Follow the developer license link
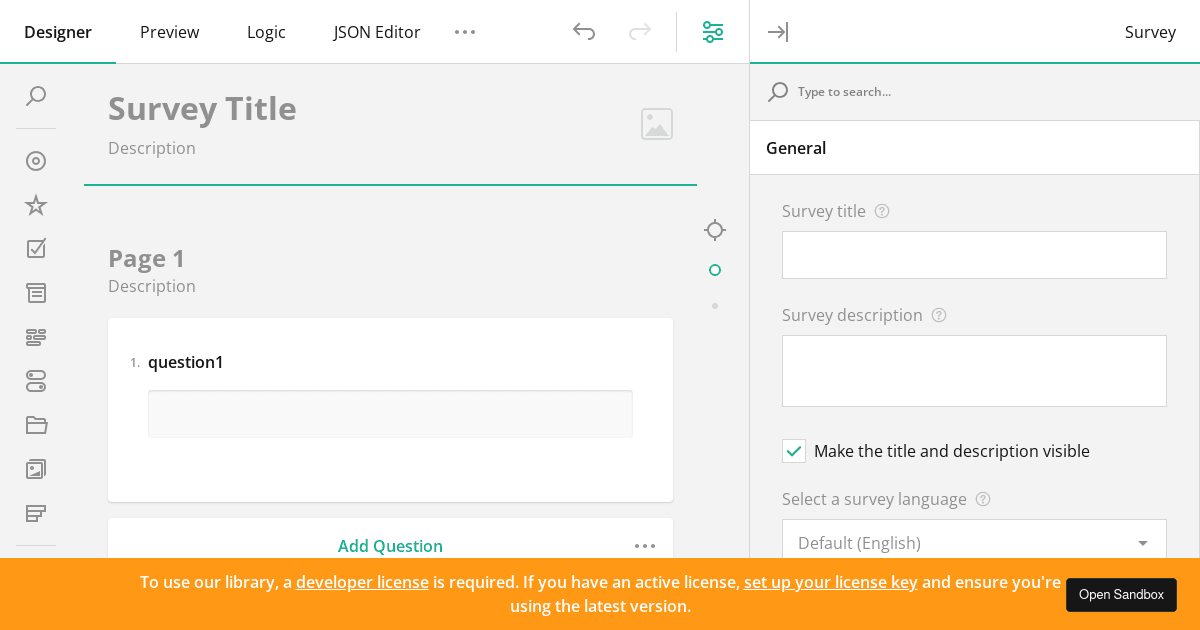The image size is (1200, 630). click(362, 582)
